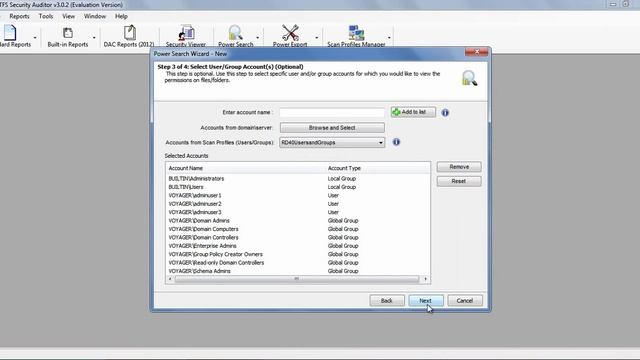The height and width of the screenshot is (360, 640).
Task: Select the VOYAGER\adminuser3 account
Action: point(298,212)
